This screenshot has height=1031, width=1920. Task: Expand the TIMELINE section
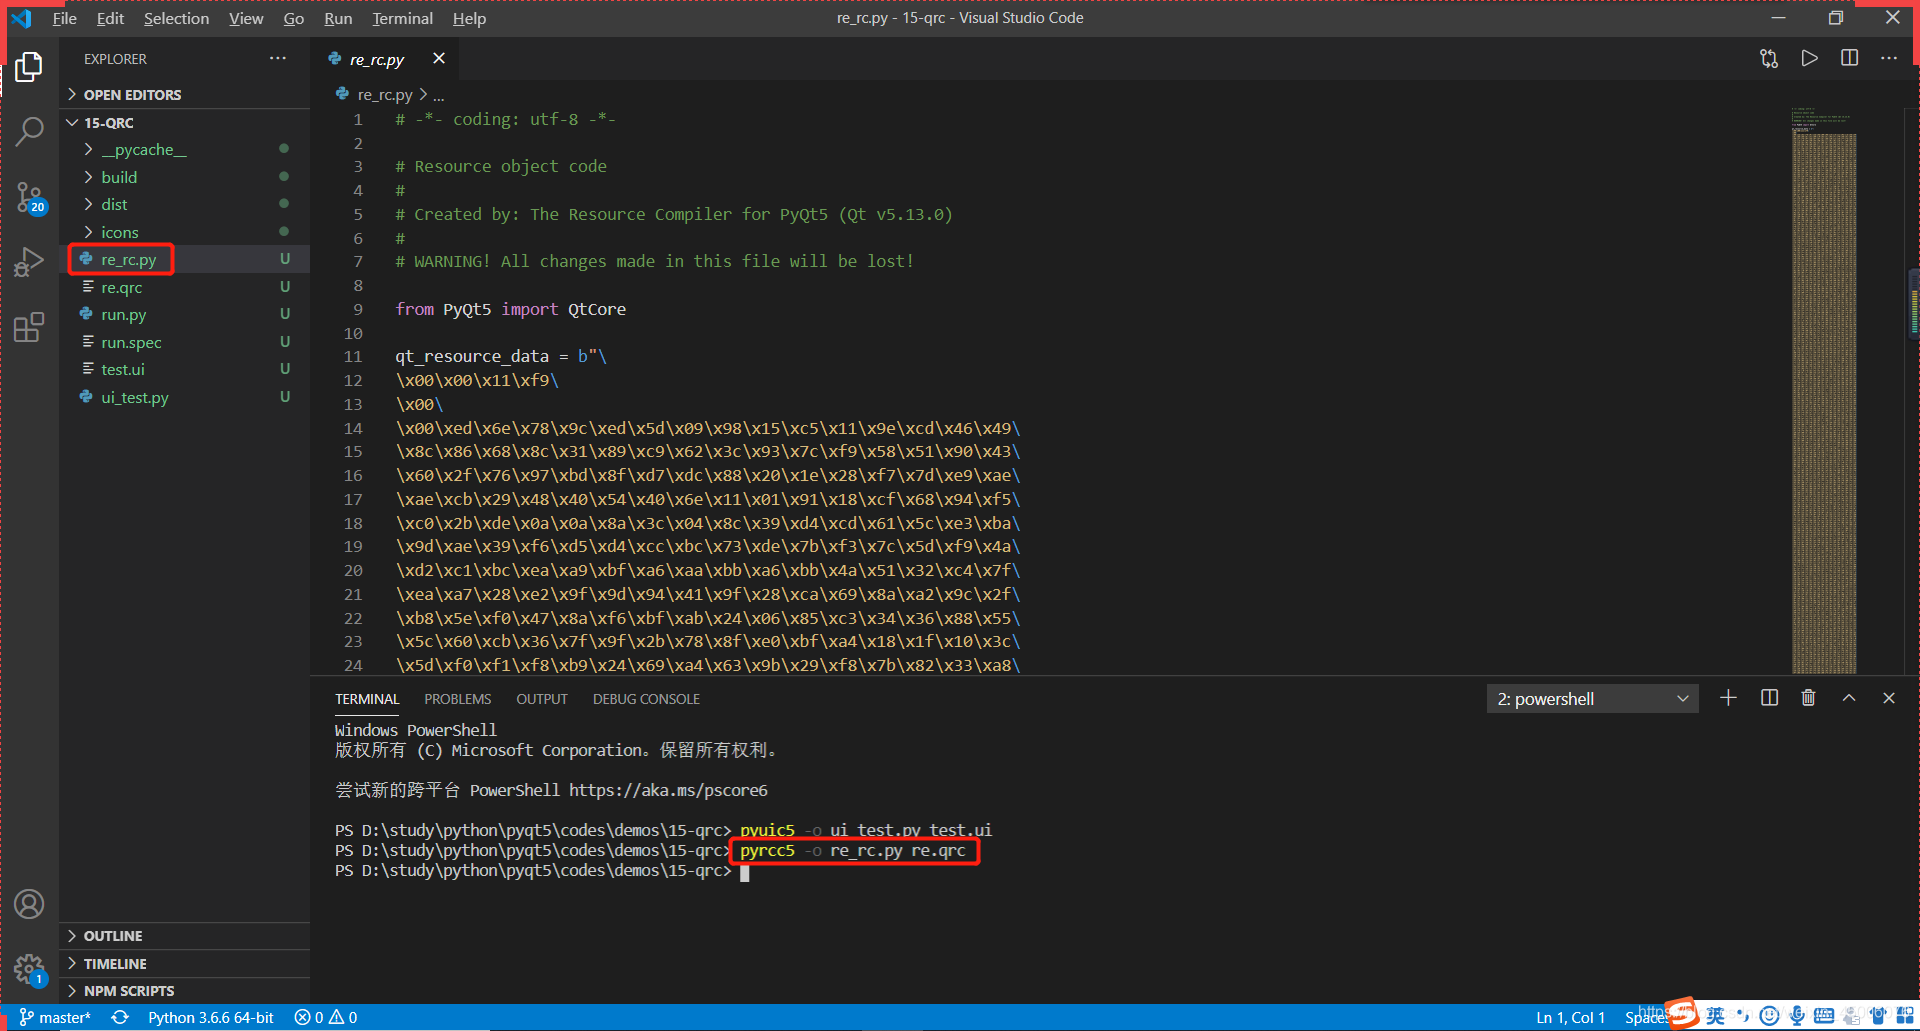coord(185,964)
